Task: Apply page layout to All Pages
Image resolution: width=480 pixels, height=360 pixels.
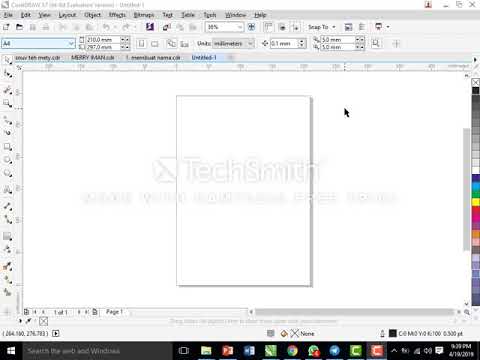Action: click(171, 44)
